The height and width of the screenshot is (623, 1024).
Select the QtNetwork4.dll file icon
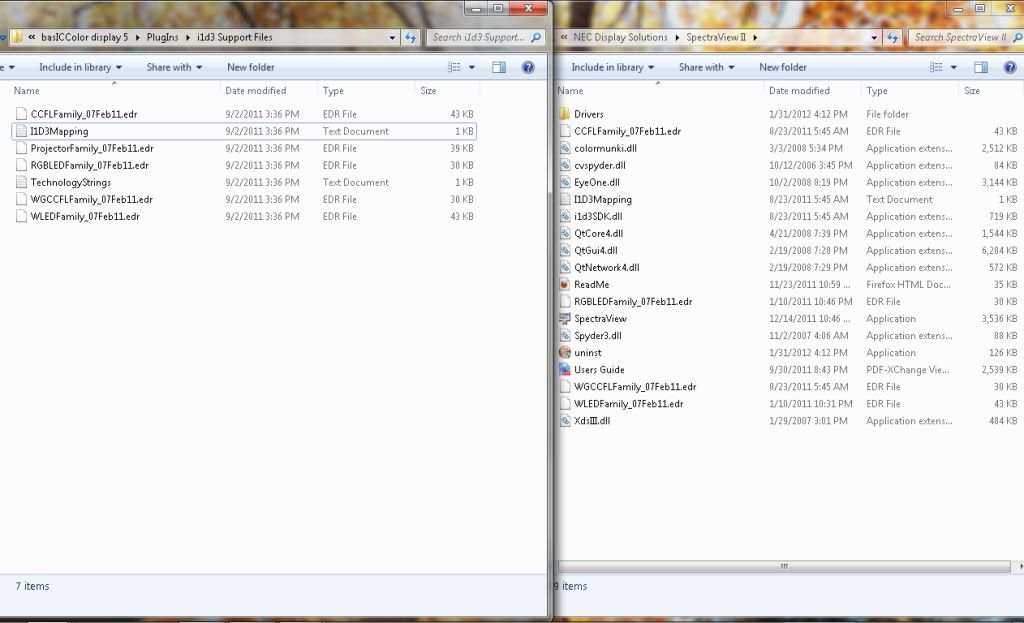[565, 268]
